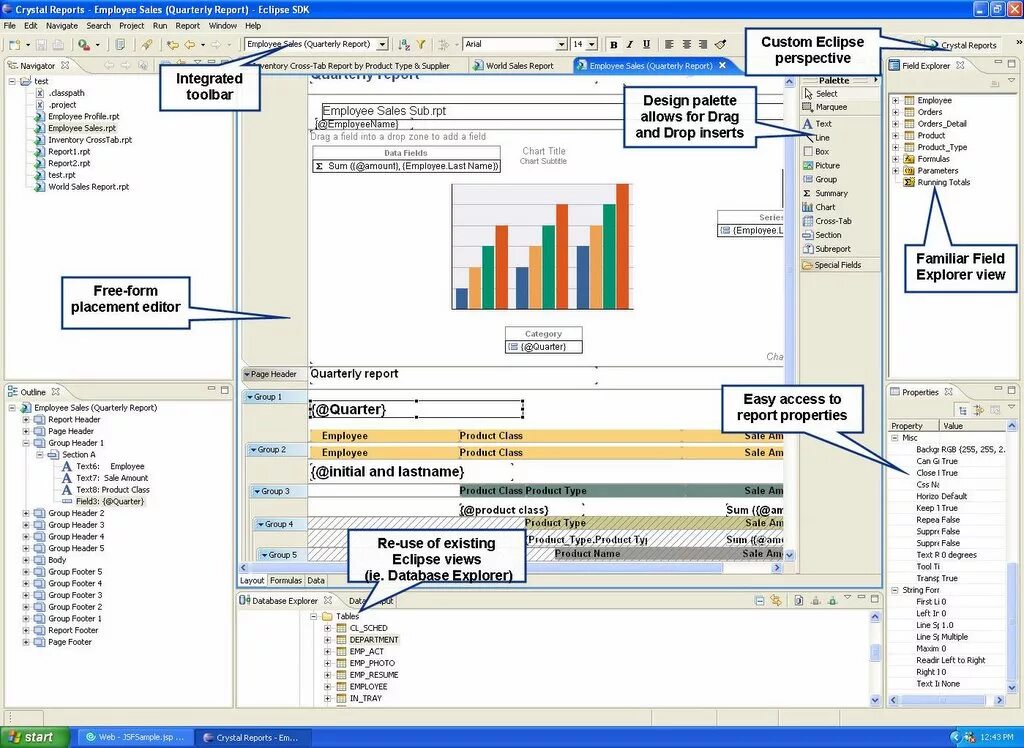The height and width of the screenshot is (748, 1024).
Task: Click the Save toolbar icon
Action: [x=41, y=44]
